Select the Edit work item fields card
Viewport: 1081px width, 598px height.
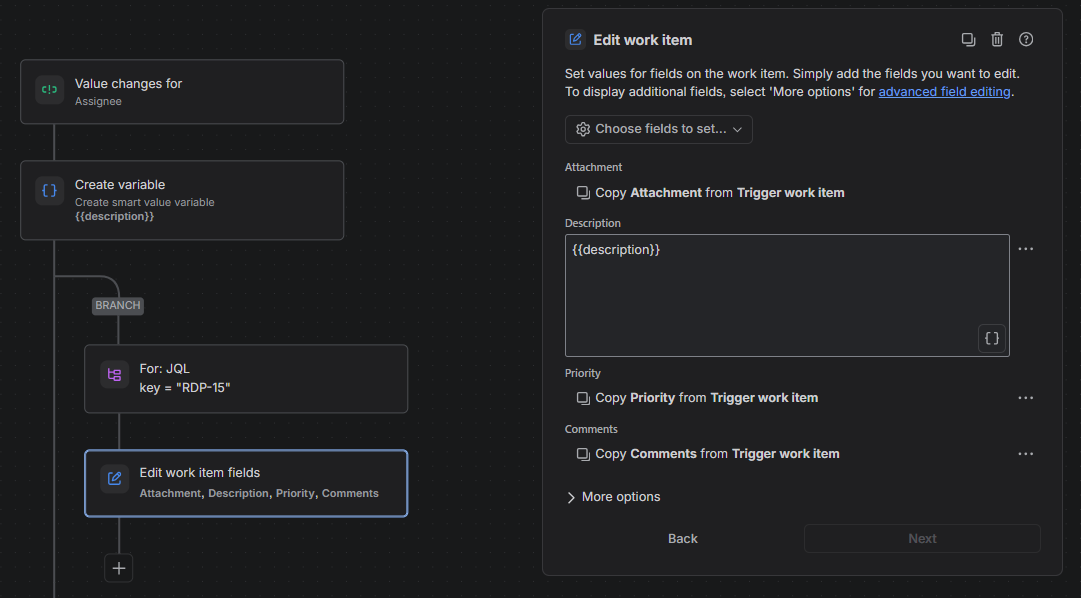tap(246, 483)
